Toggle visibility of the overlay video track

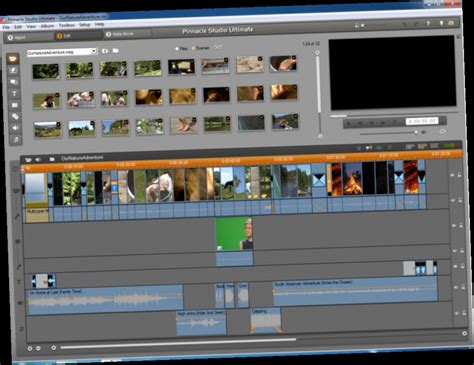454,226
